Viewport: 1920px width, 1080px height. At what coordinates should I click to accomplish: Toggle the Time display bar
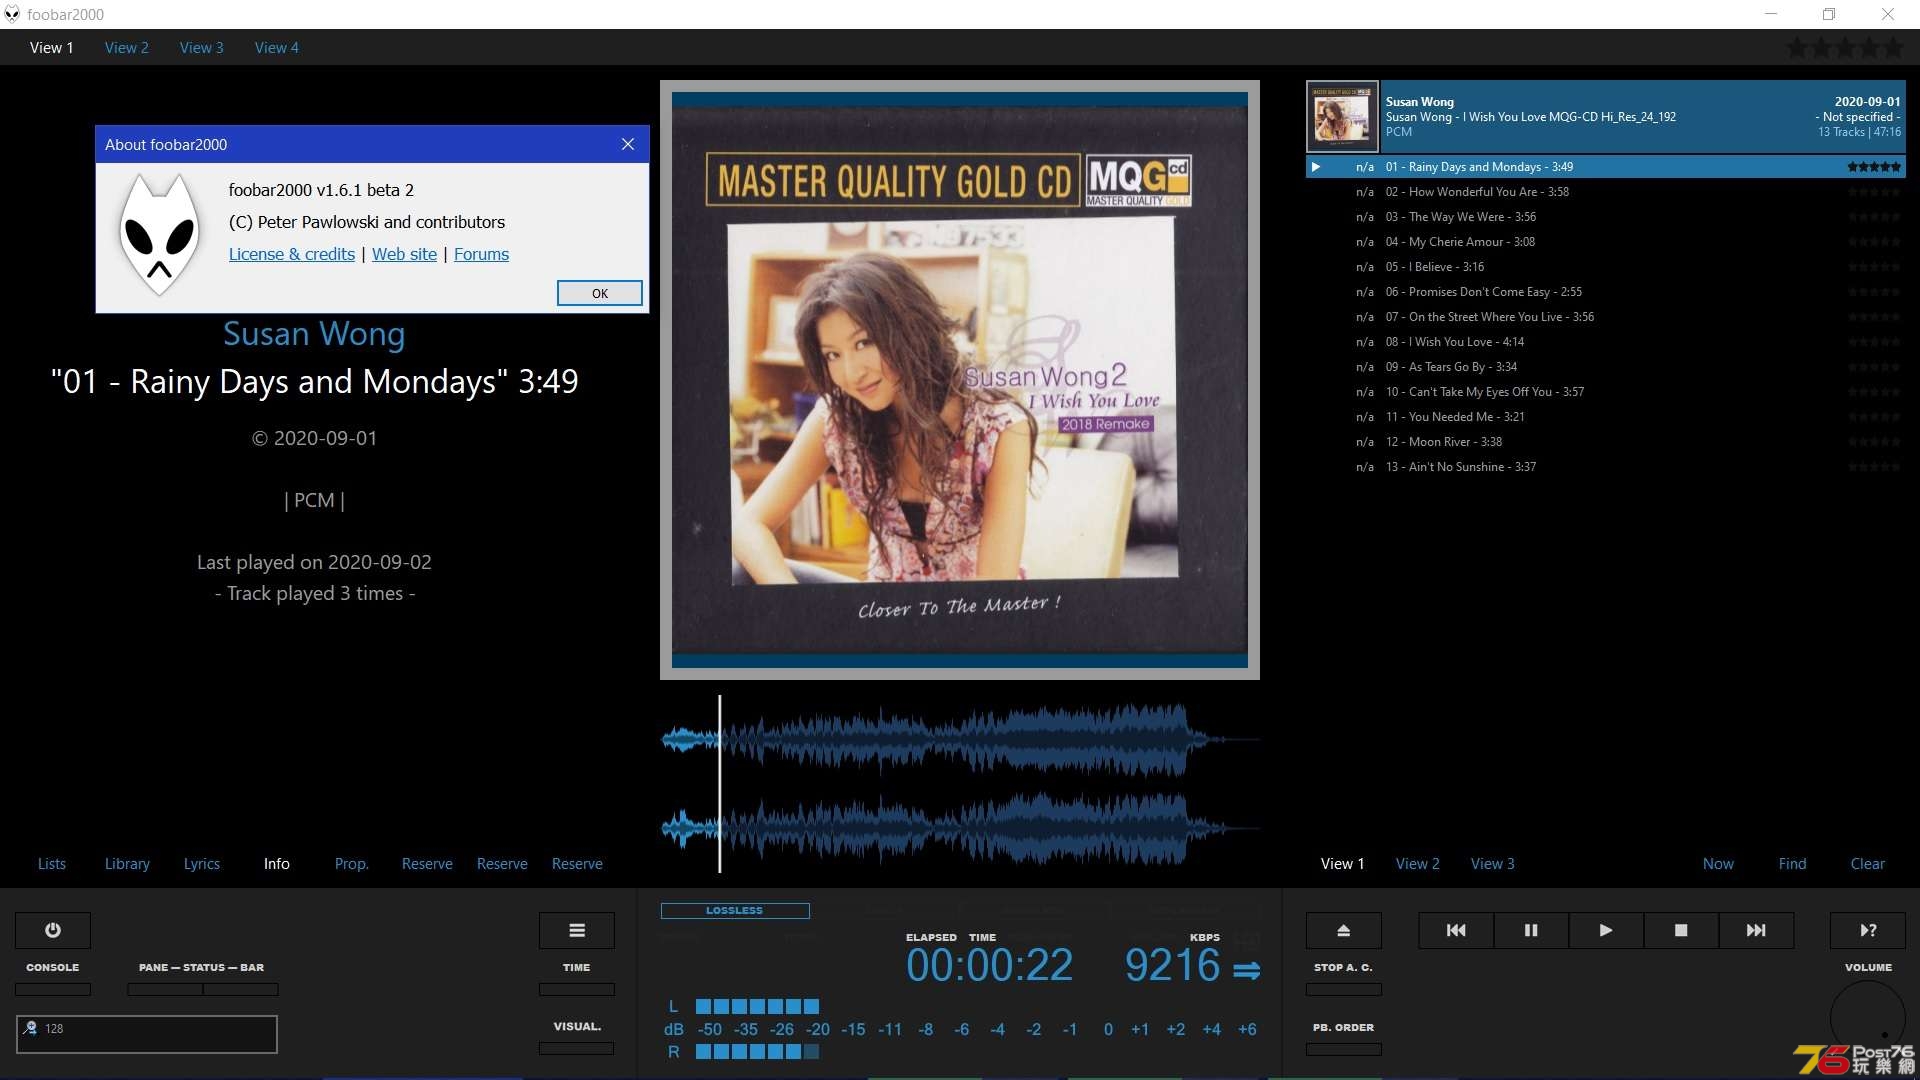pyautogui.click(x=577, y=989)
